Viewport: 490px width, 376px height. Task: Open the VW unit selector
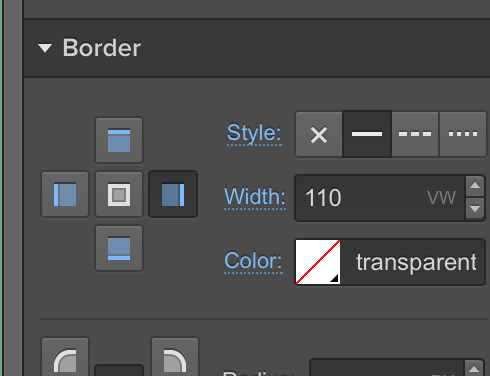point(441,198)
